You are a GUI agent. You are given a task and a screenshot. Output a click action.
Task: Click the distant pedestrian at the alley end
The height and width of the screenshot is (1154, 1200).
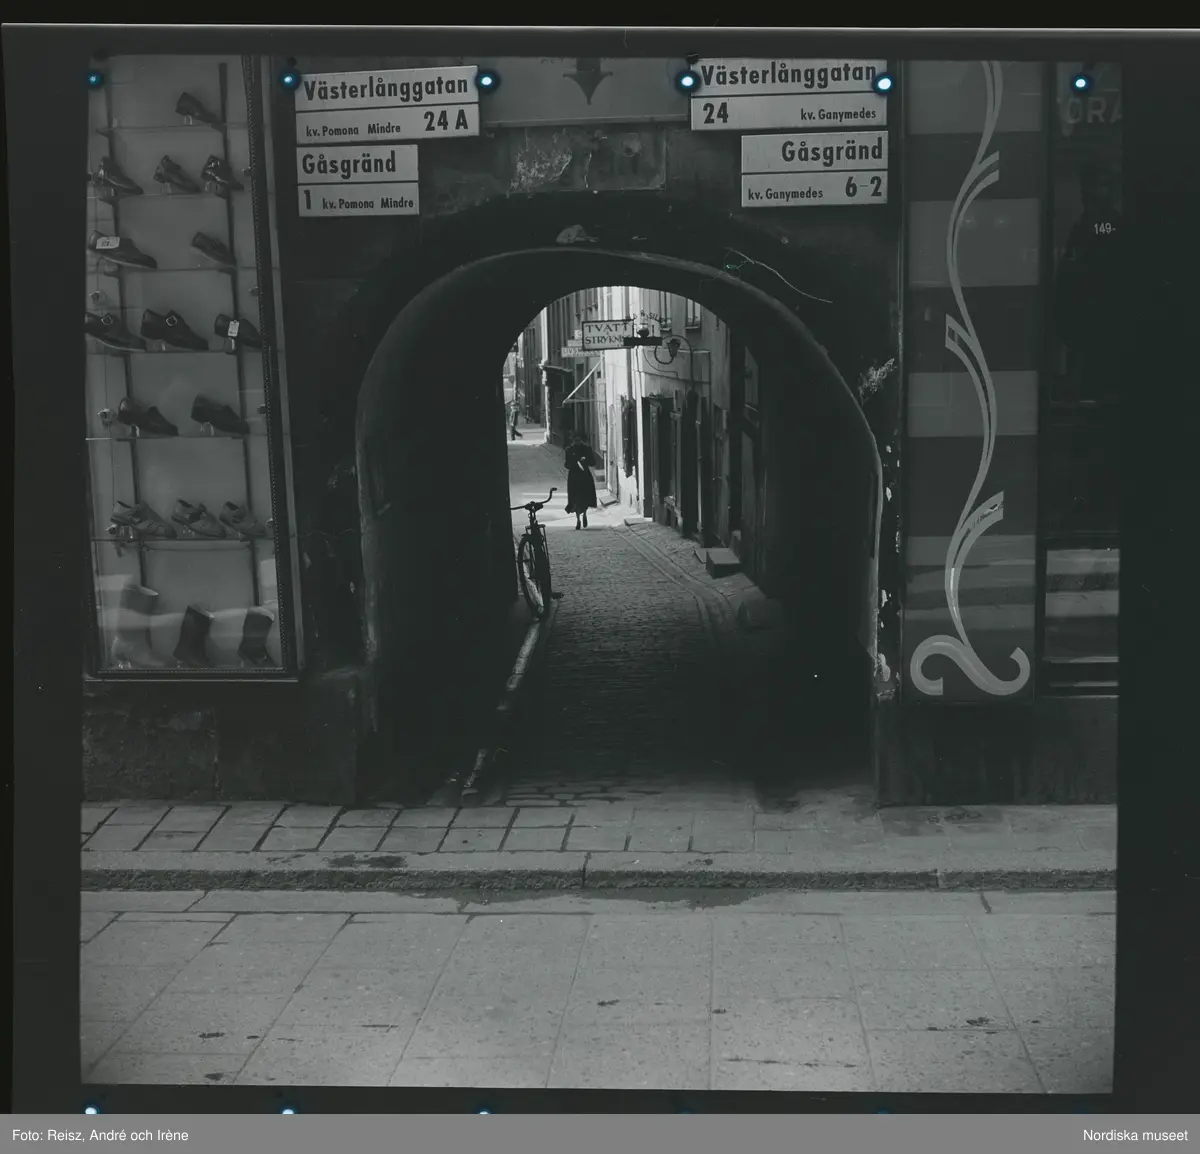click(515, 420)
